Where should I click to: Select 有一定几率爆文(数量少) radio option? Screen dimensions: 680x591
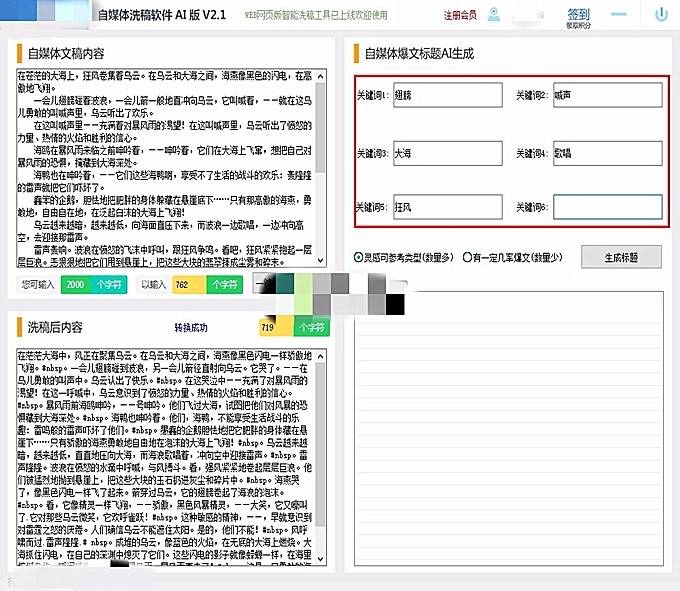(x=513, y=258)
